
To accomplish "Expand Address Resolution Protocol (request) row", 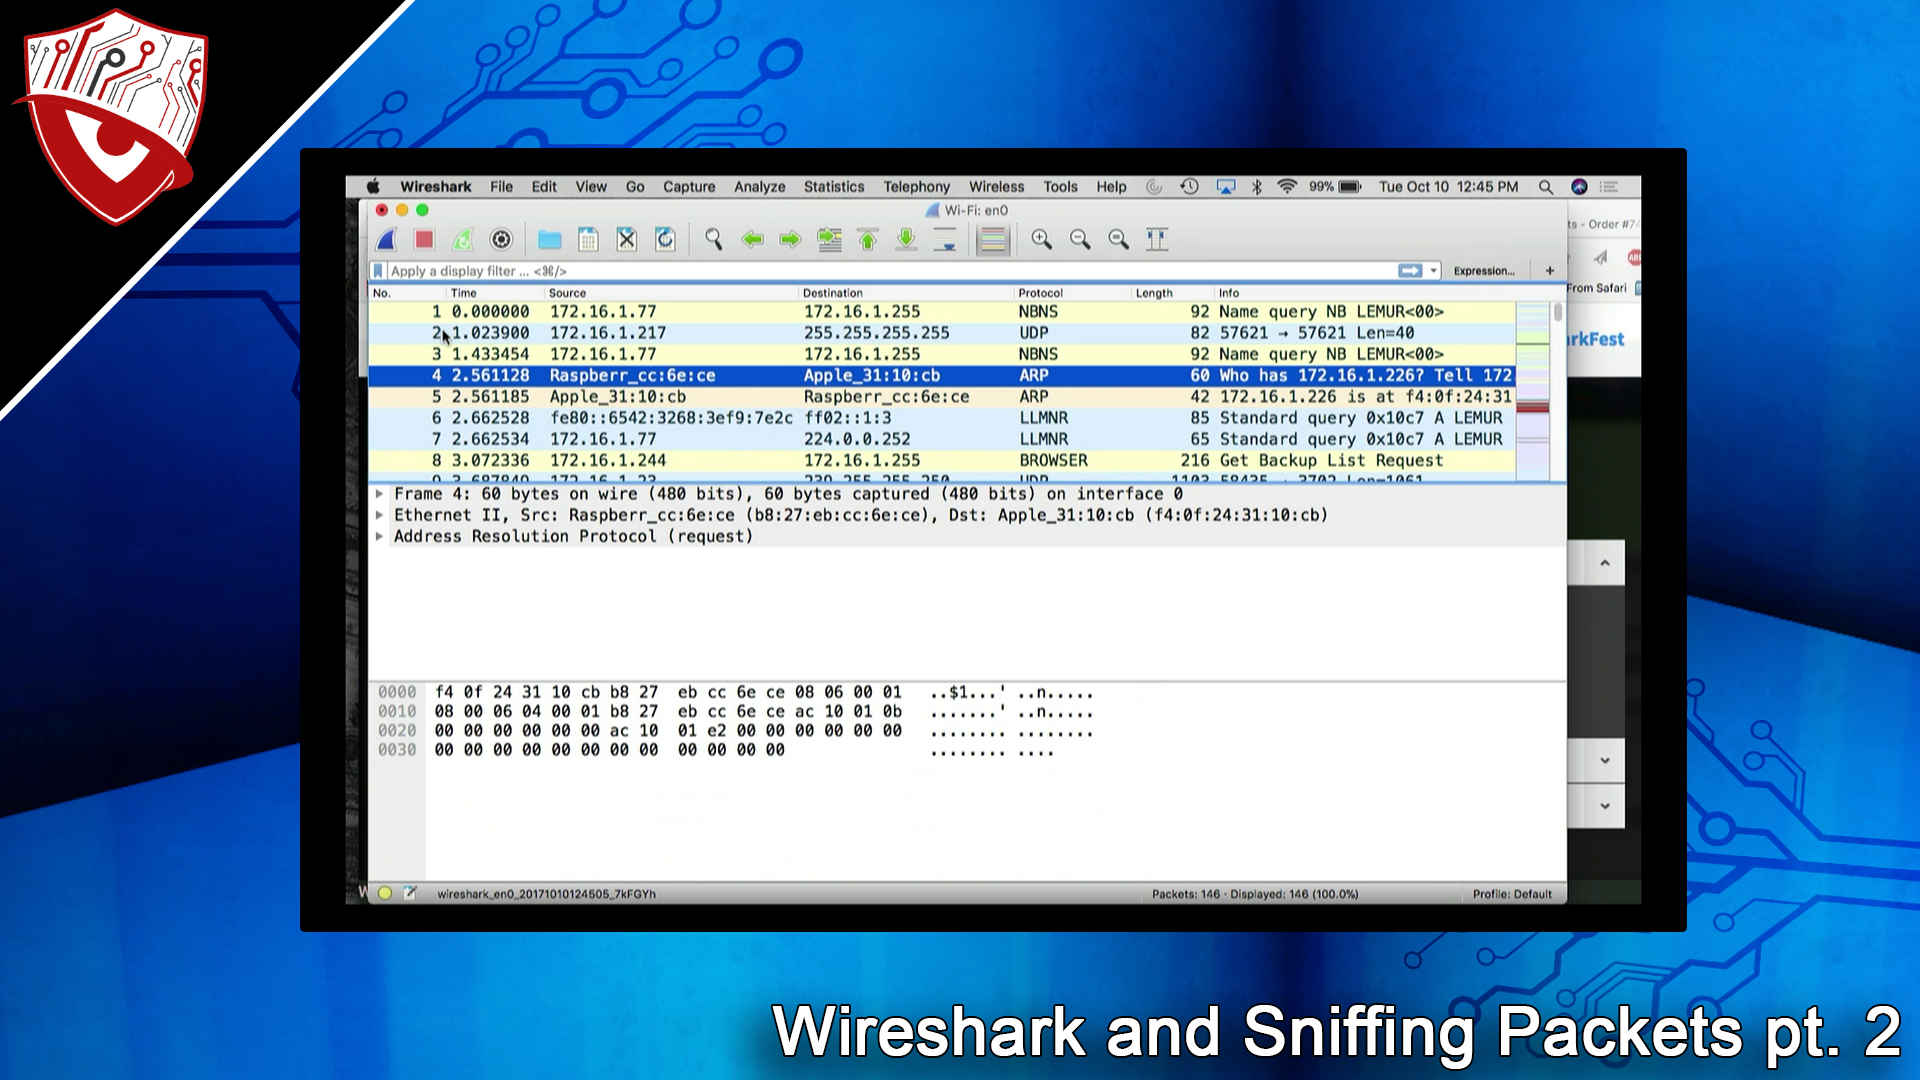I will (x=379, y=536).
